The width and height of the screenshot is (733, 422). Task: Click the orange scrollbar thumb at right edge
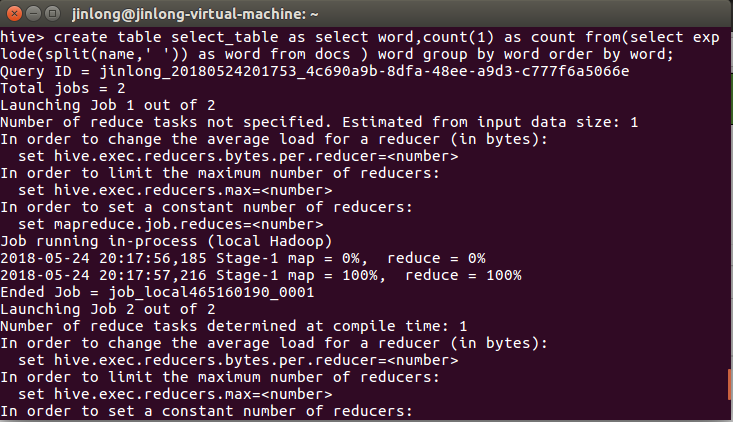729,384
